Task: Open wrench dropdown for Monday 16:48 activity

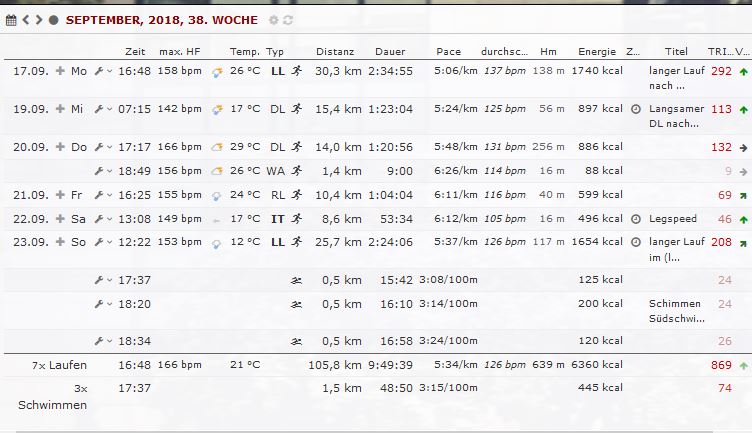Action: click(102, 72)
